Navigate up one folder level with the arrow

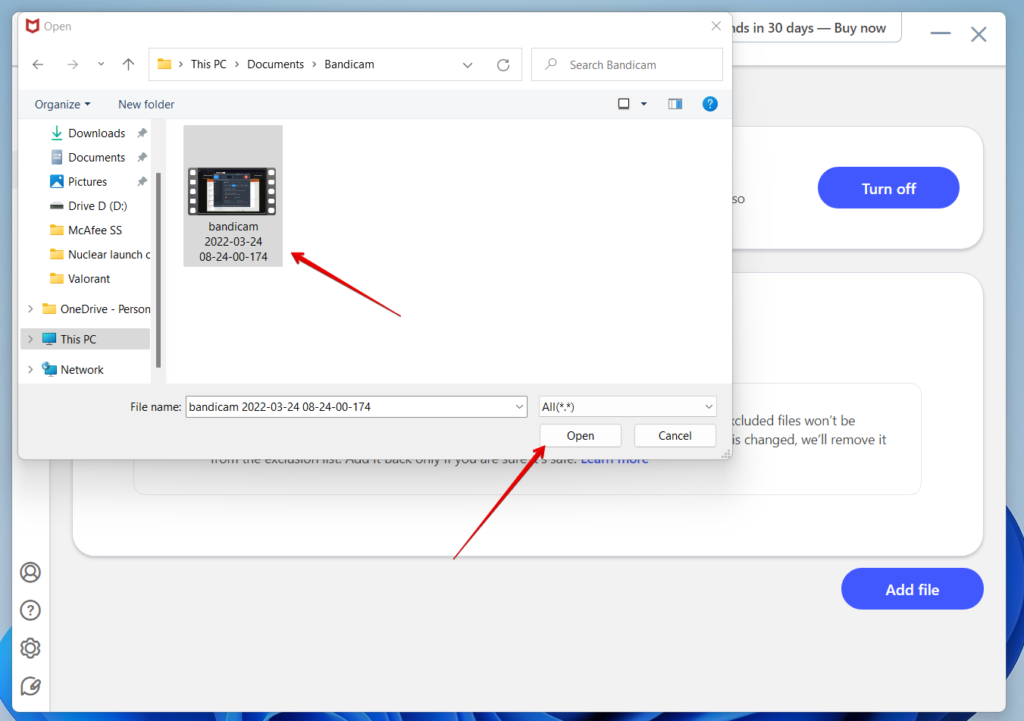(x=128, y=64)
